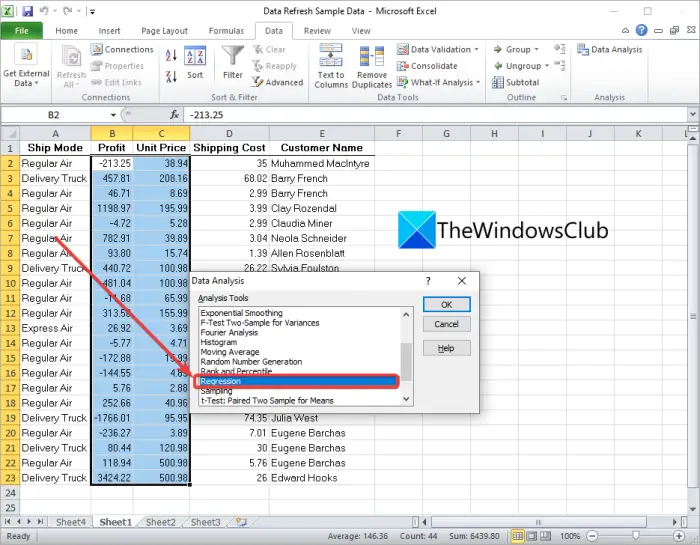This screenshot has width=700, height=545.
Task: Open Data Validation dropdown arrow
Action: [x=476, y=50]
